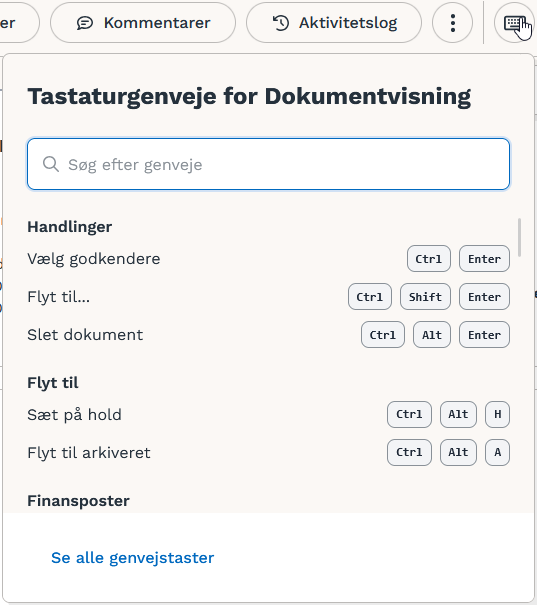The image size is (537, 605).
Task: Open the three-dot more options menu
Action: pos(453,23)
